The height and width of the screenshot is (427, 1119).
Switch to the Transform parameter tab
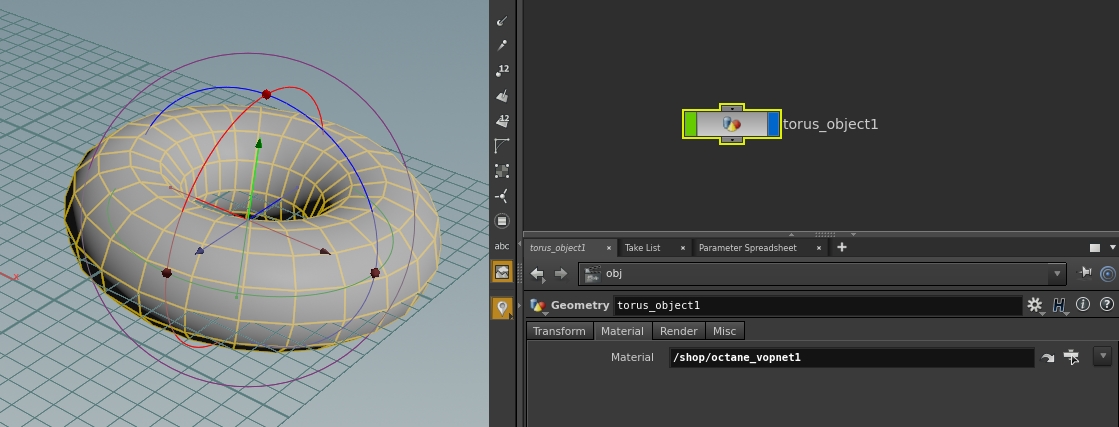[x=560, y=331]
